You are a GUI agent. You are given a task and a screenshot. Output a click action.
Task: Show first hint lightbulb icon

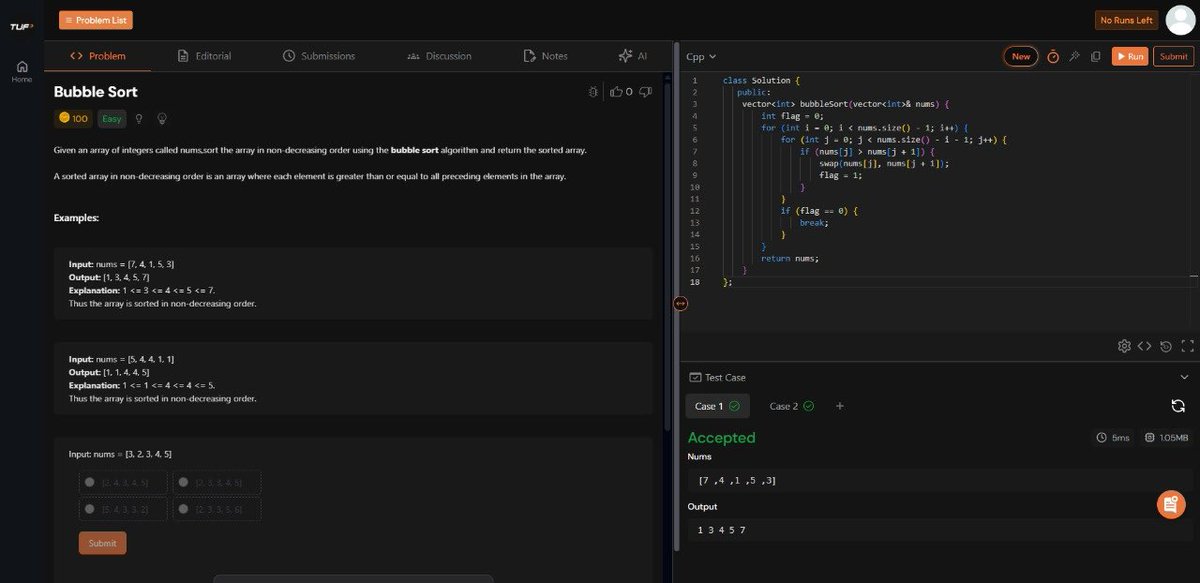139,119
